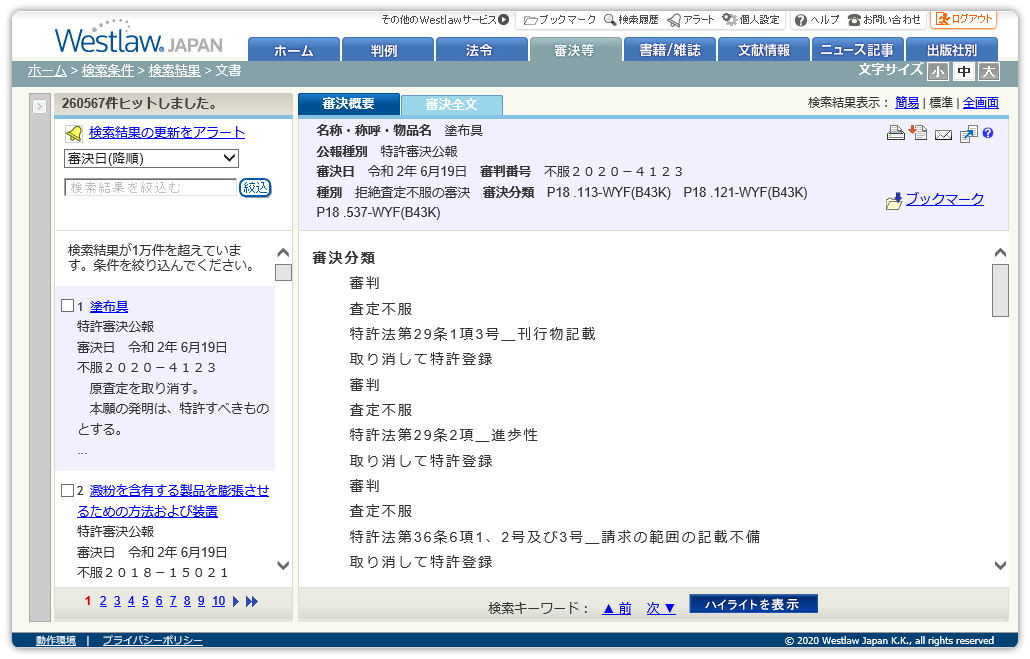Viewport: 1030px width, 659px height.
Task: Open the print view icon
Action: (895, 133)
